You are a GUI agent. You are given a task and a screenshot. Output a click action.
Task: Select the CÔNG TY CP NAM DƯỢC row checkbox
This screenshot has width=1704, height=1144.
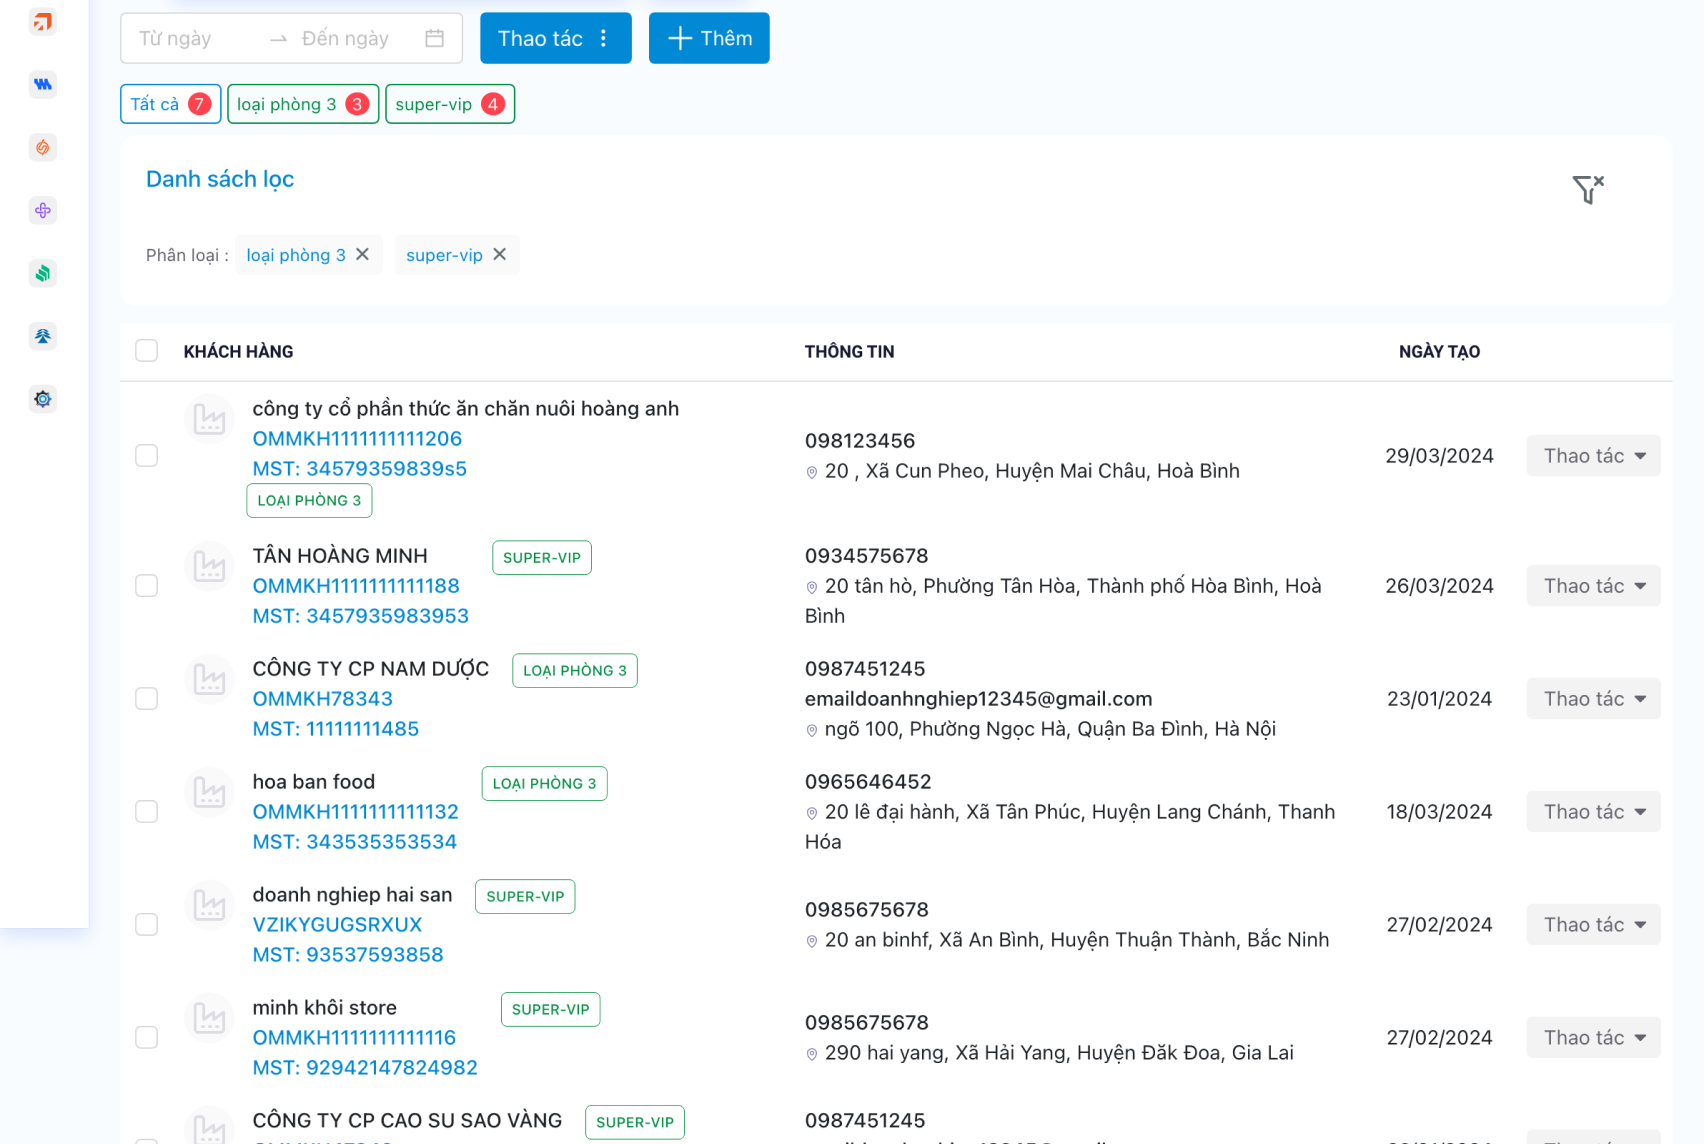(x=147, y=699)
